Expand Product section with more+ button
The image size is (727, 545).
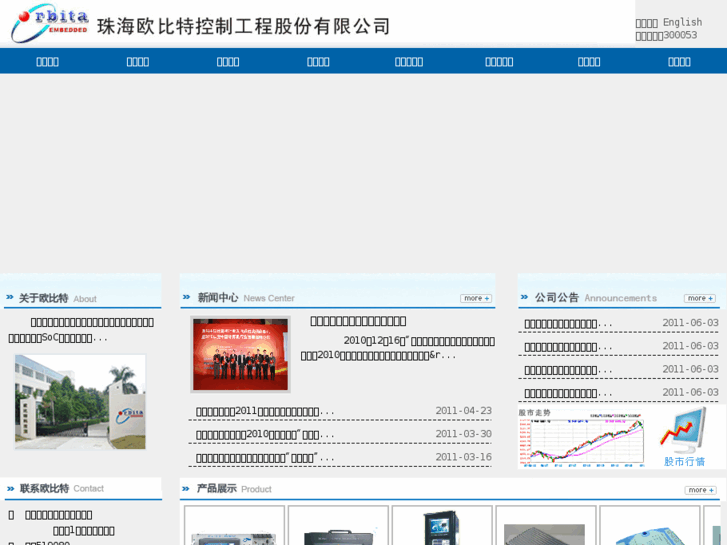(700, 490)
